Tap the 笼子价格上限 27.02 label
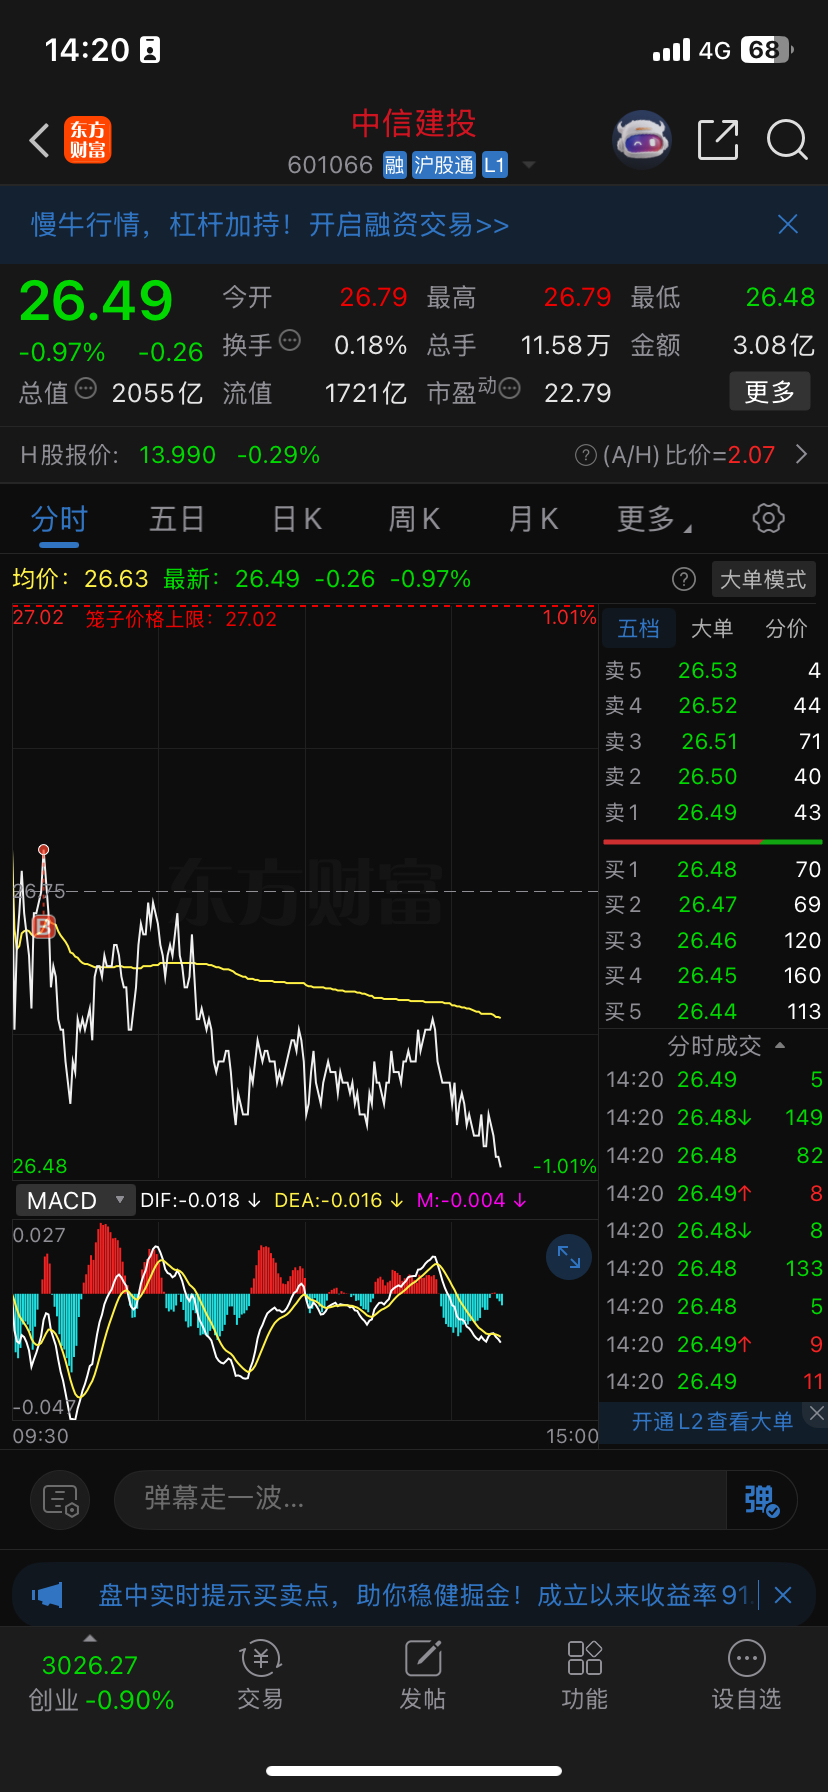The width and height of the screenshot is (828, 1792). pyautogui.click(x=181, y=619)
